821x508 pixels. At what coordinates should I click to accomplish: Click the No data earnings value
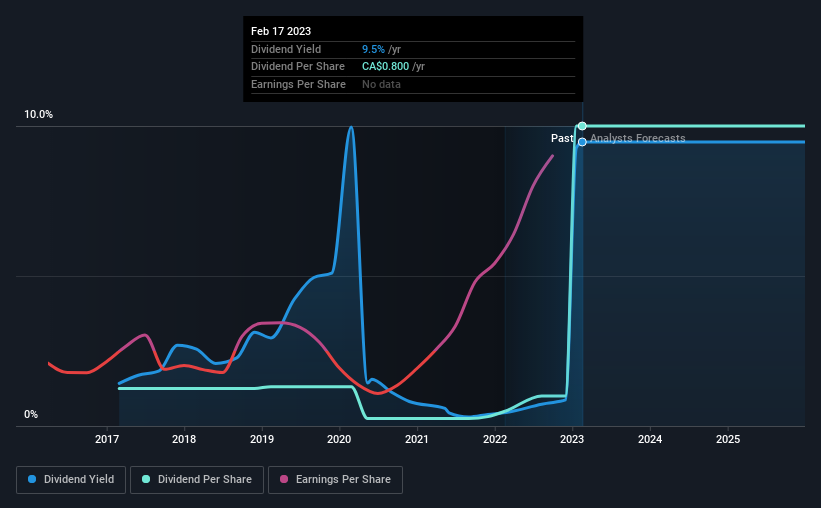[x=381, y=84]
